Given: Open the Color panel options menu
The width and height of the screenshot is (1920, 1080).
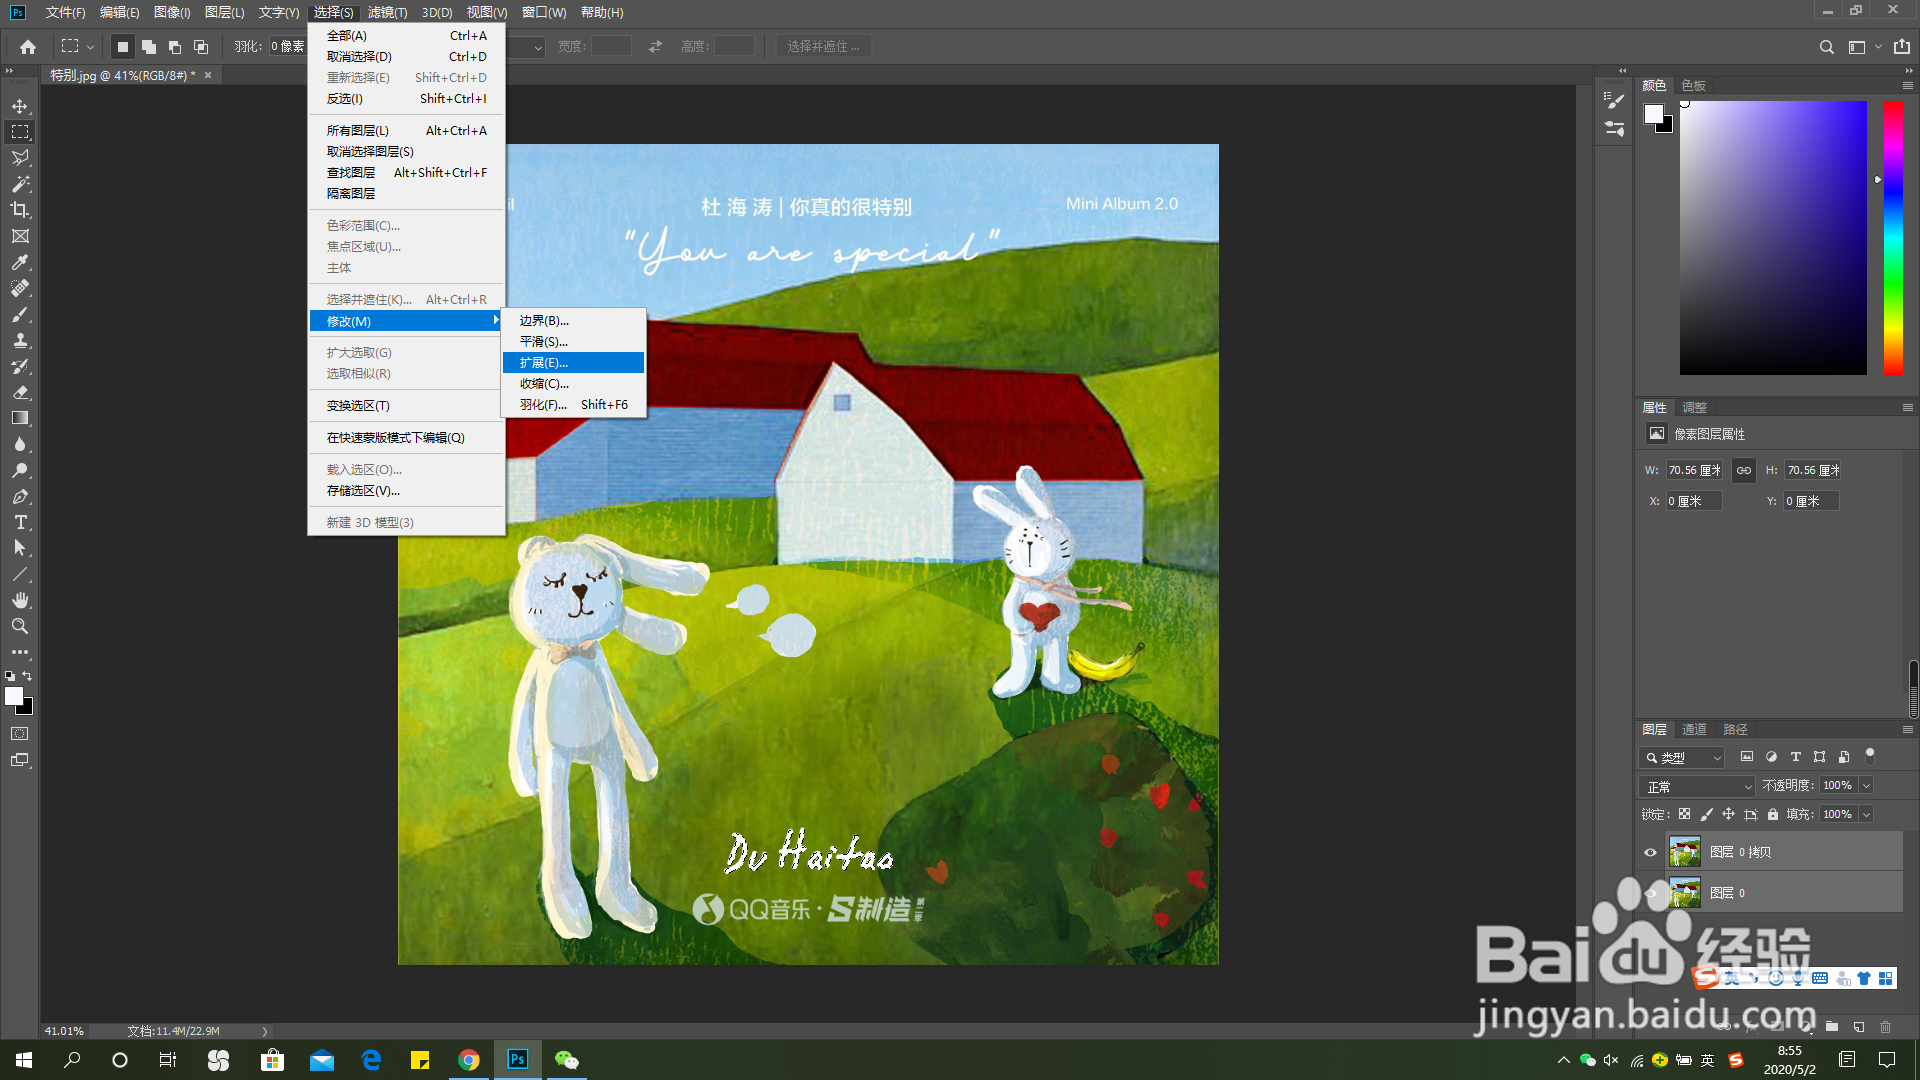Looking at the screenshot, I should 1907,86.
